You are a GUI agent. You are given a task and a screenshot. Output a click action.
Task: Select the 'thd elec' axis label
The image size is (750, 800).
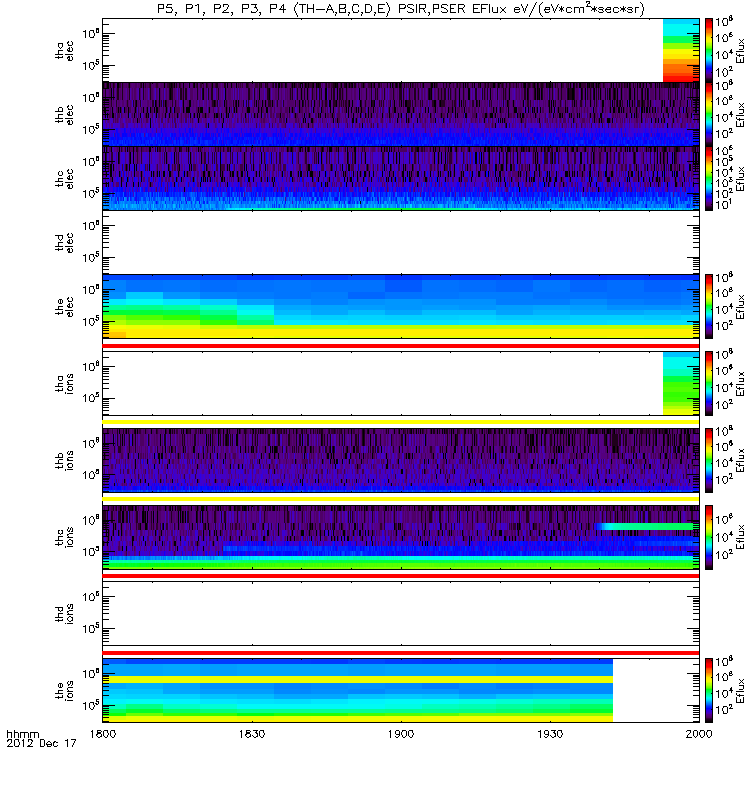pyautogui.click(x=64, y=242)
